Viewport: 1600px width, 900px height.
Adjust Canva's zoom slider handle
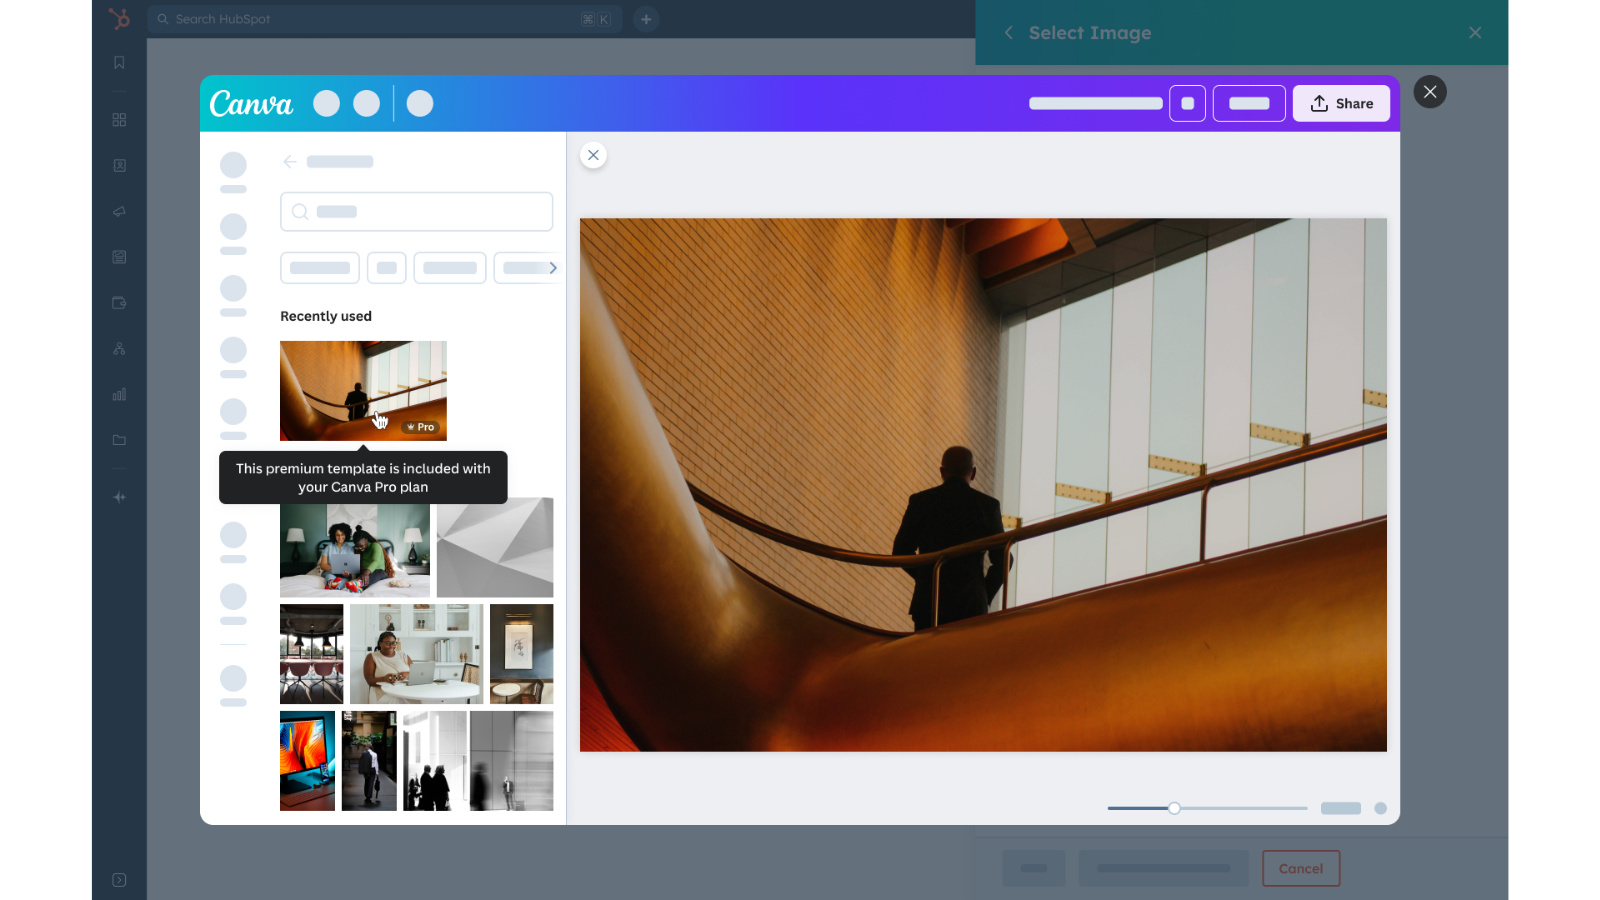1174,808
